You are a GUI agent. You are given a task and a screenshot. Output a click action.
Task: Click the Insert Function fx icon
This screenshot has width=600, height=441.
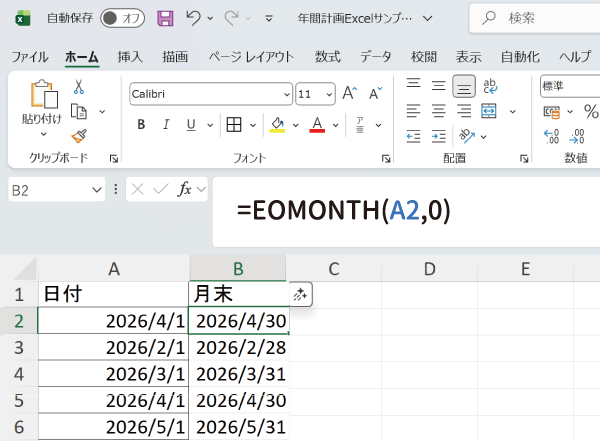pos(184,189)
